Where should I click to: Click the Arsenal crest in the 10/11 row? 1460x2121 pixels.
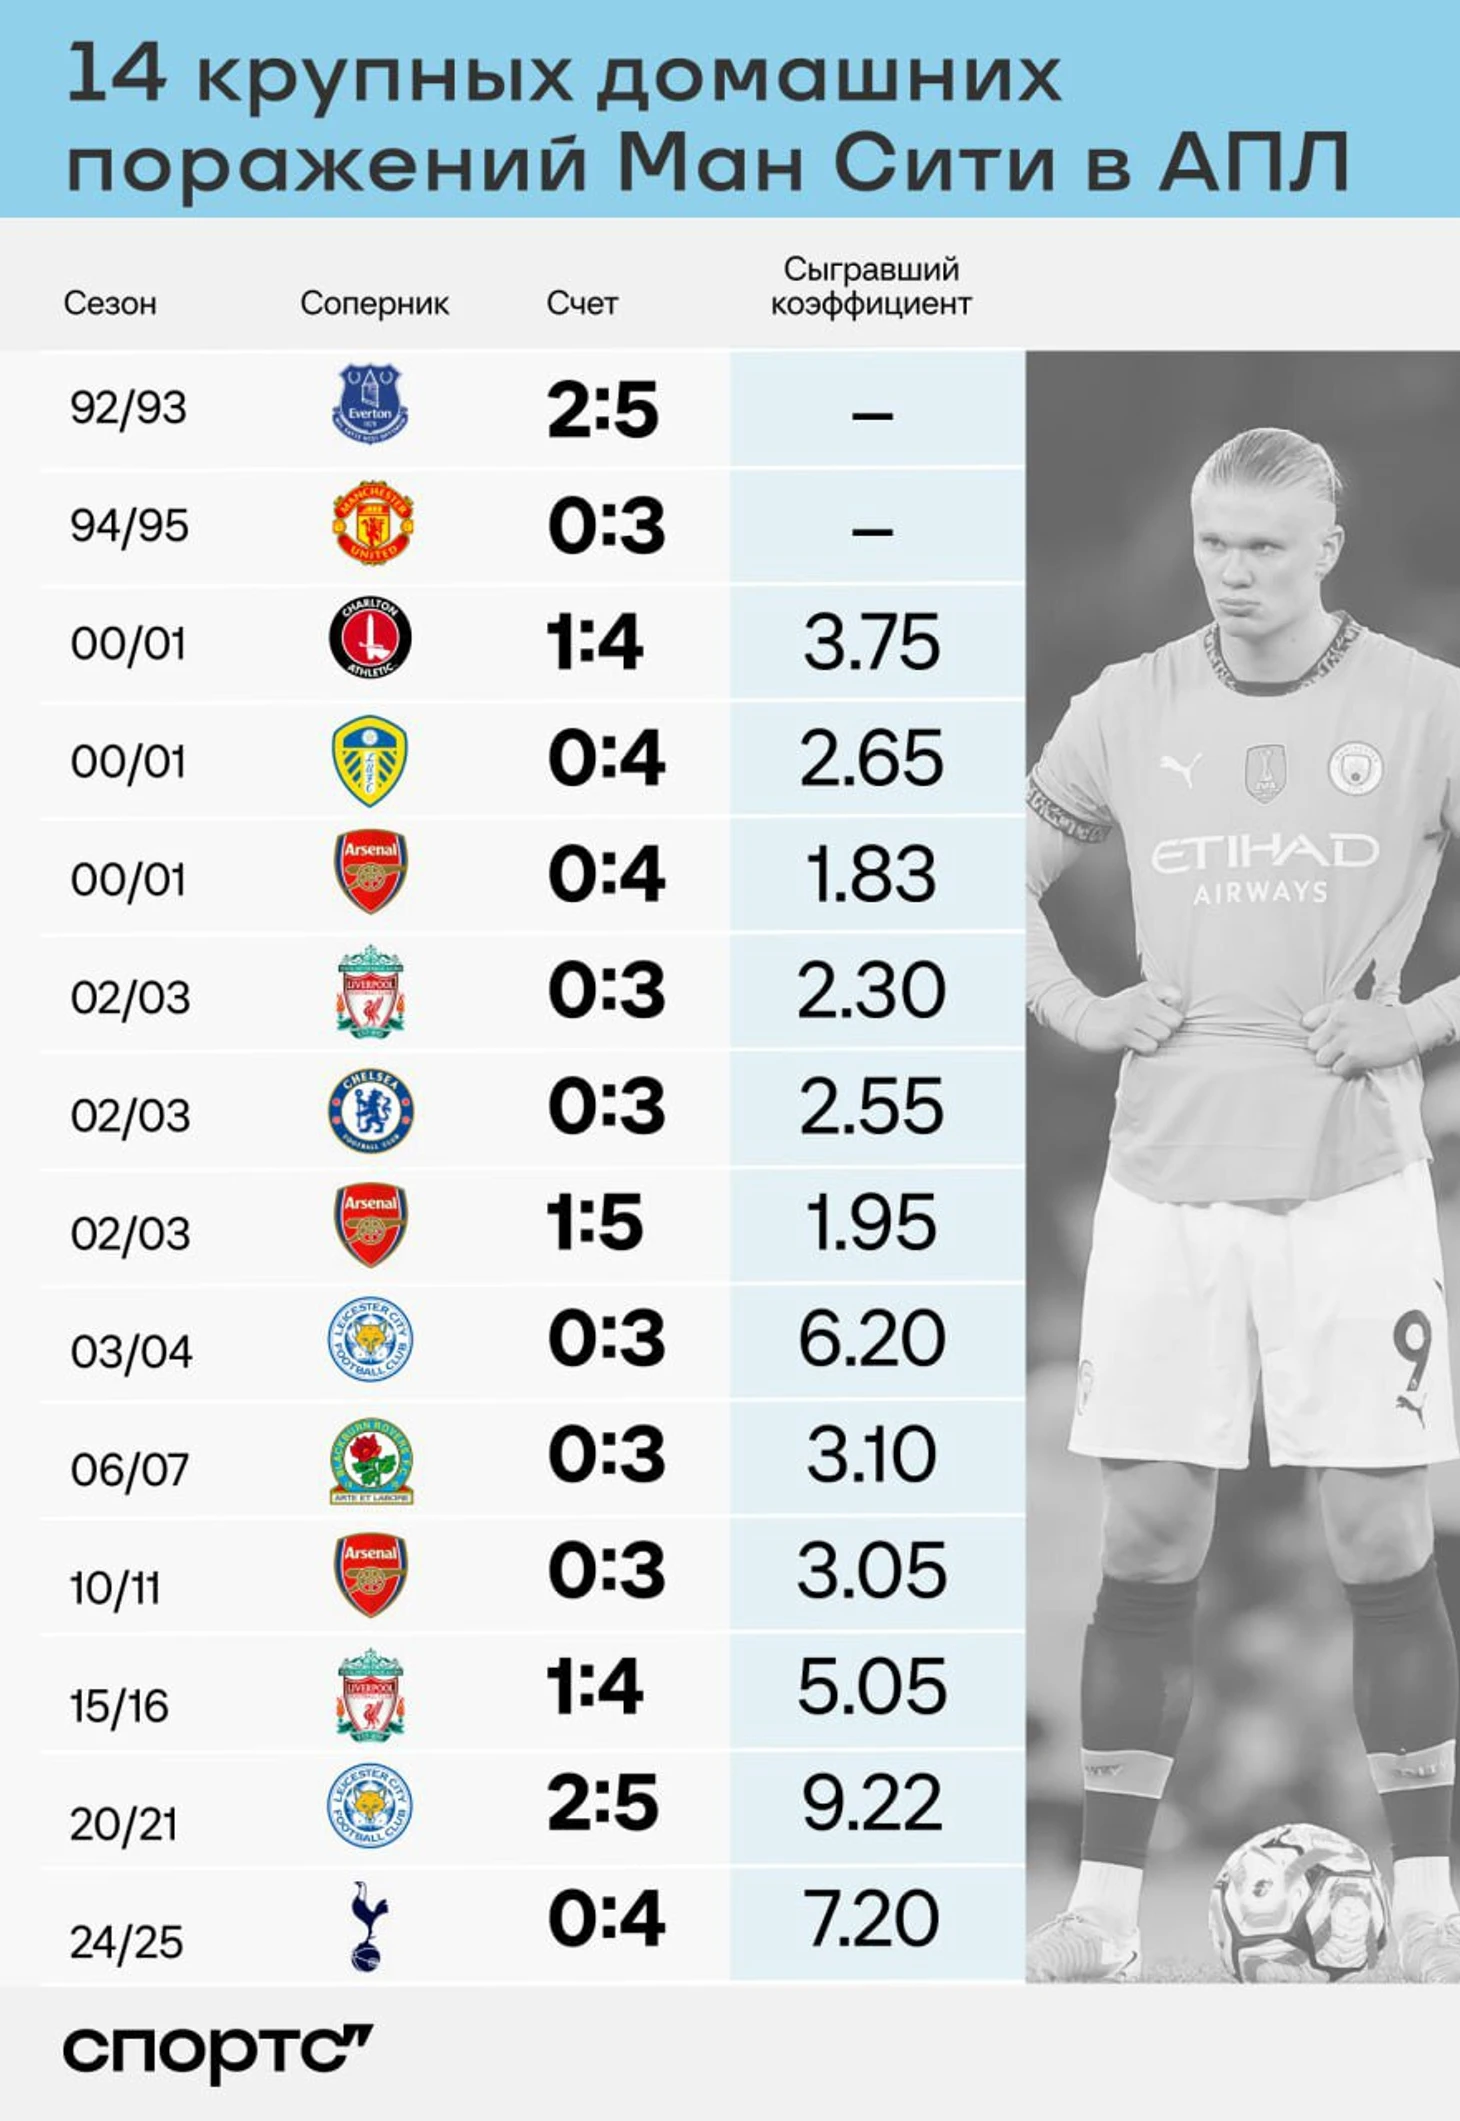[370, 1574]
